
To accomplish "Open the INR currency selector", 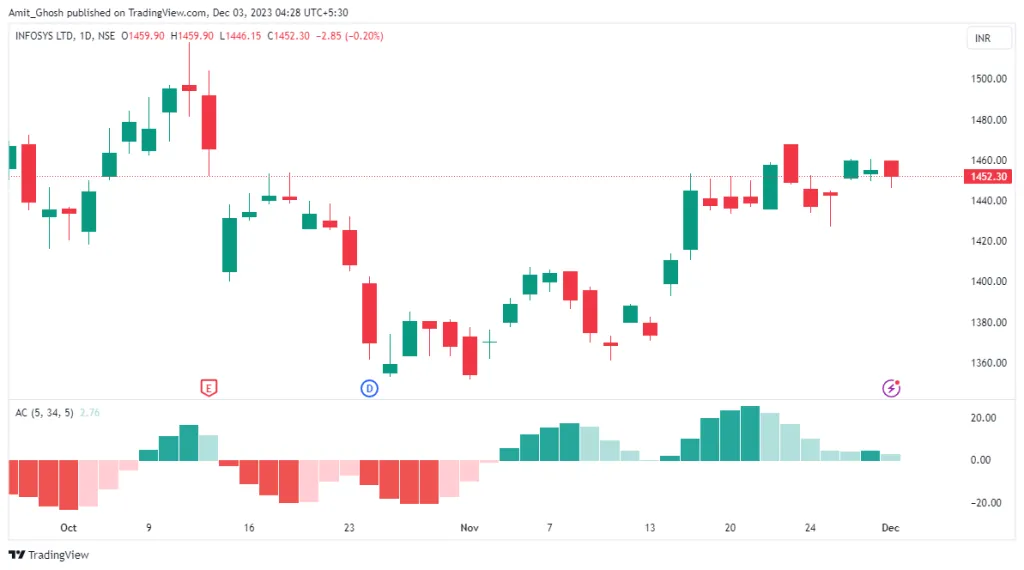I will pyautogui.click(x=982, y=38).
